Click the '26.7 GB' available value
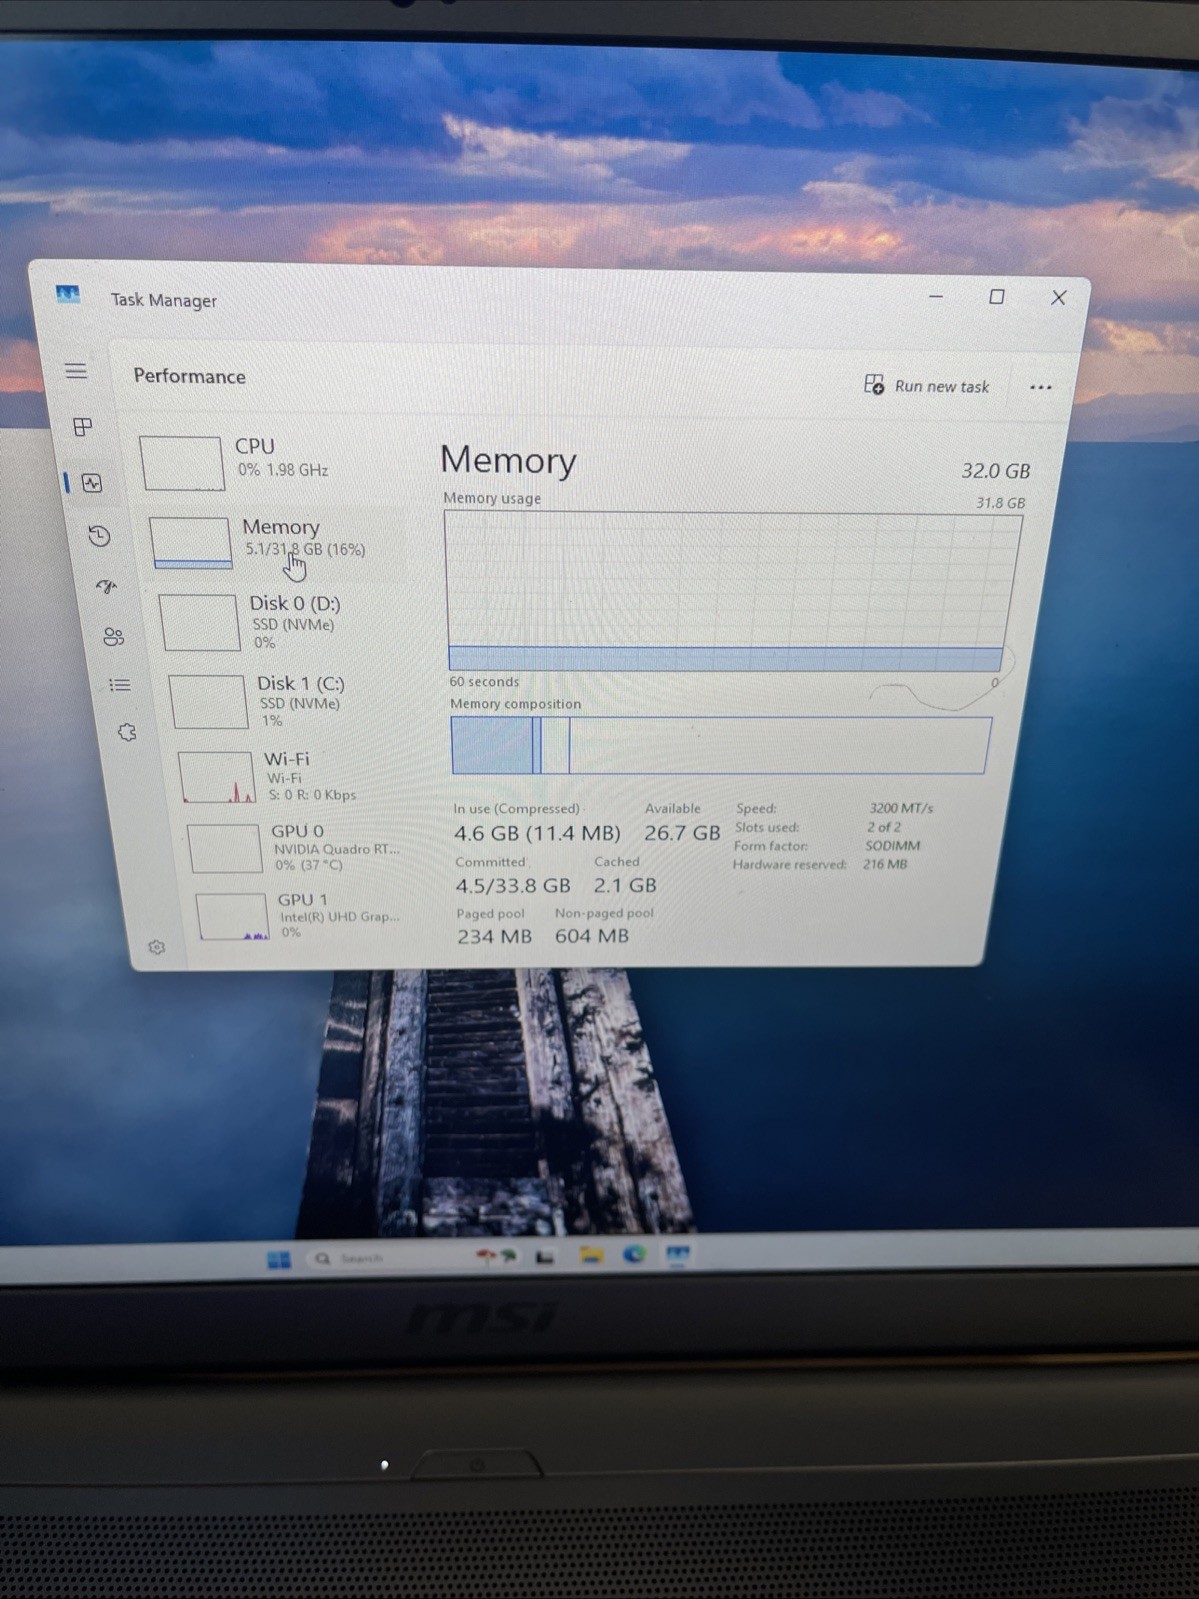 (x=682, y=833)
